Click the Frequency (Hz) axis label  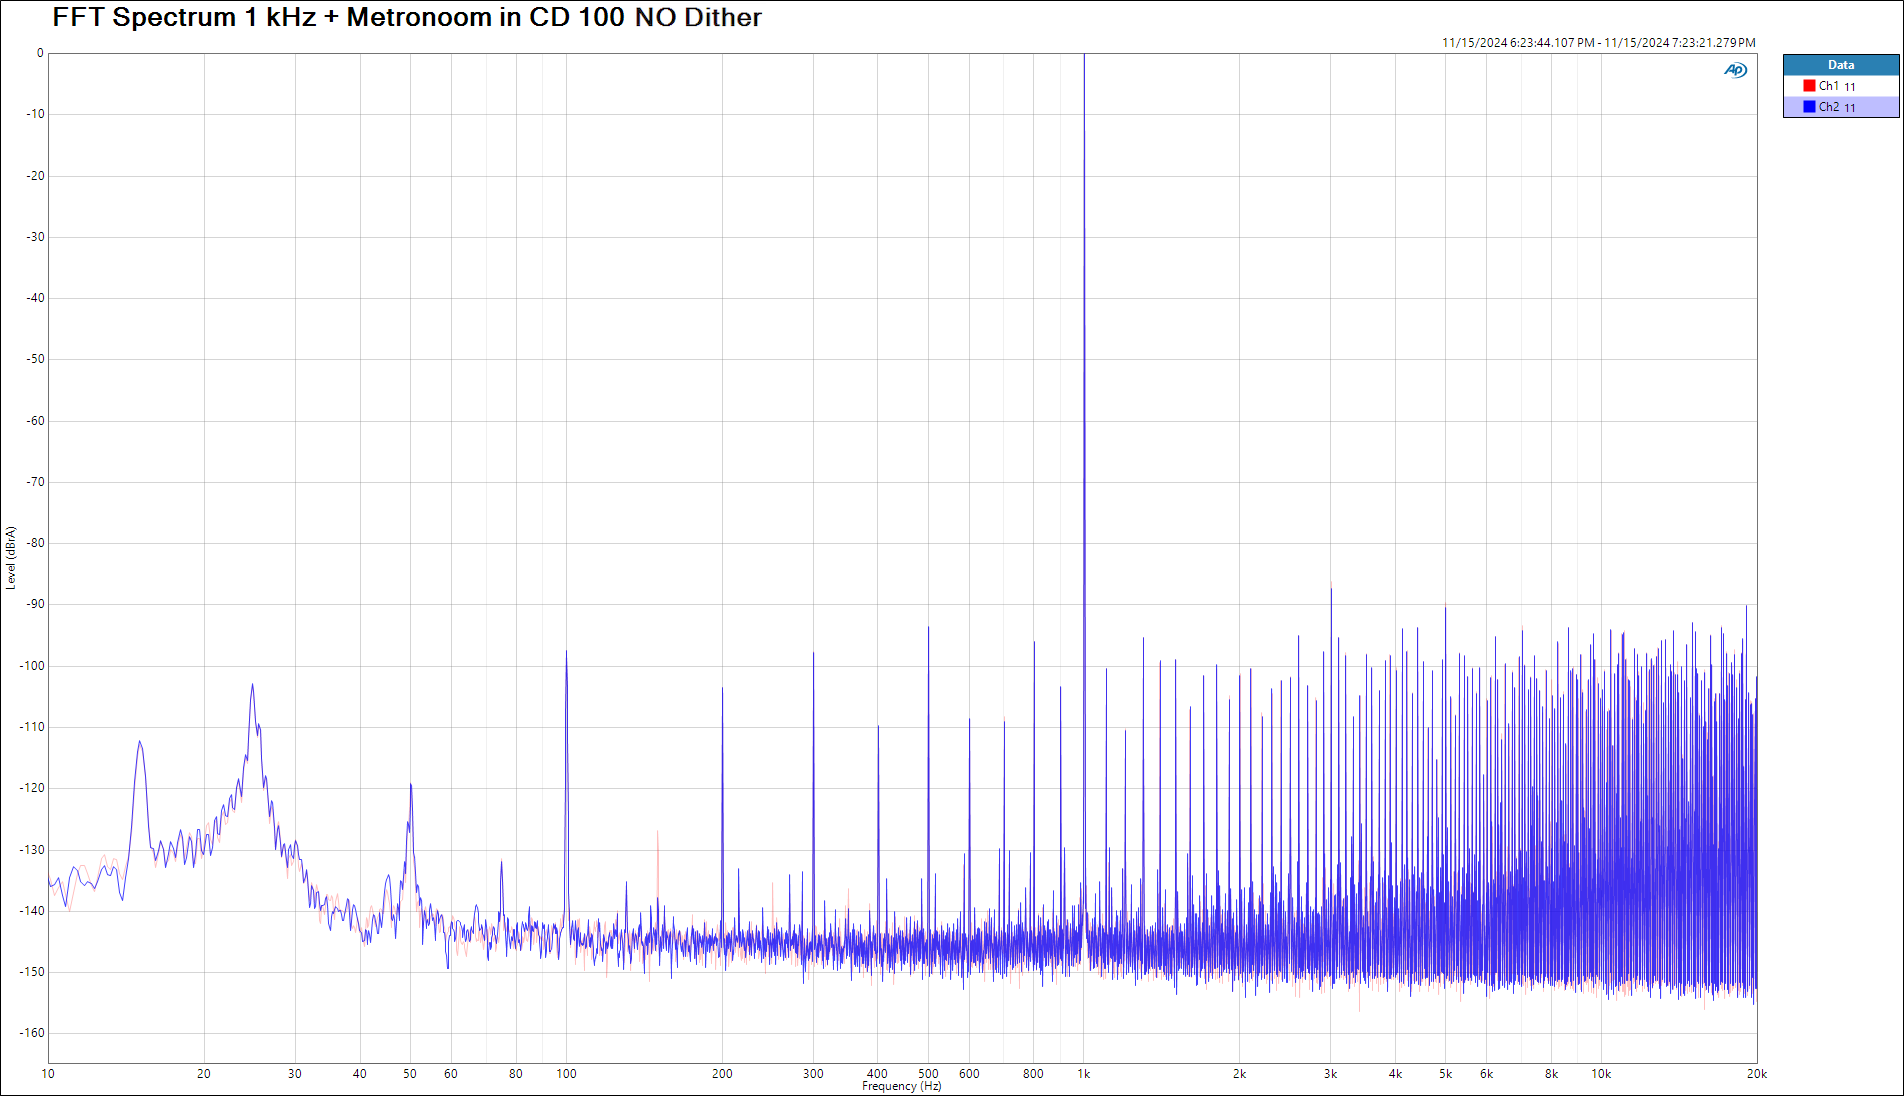pos(901,1086)
